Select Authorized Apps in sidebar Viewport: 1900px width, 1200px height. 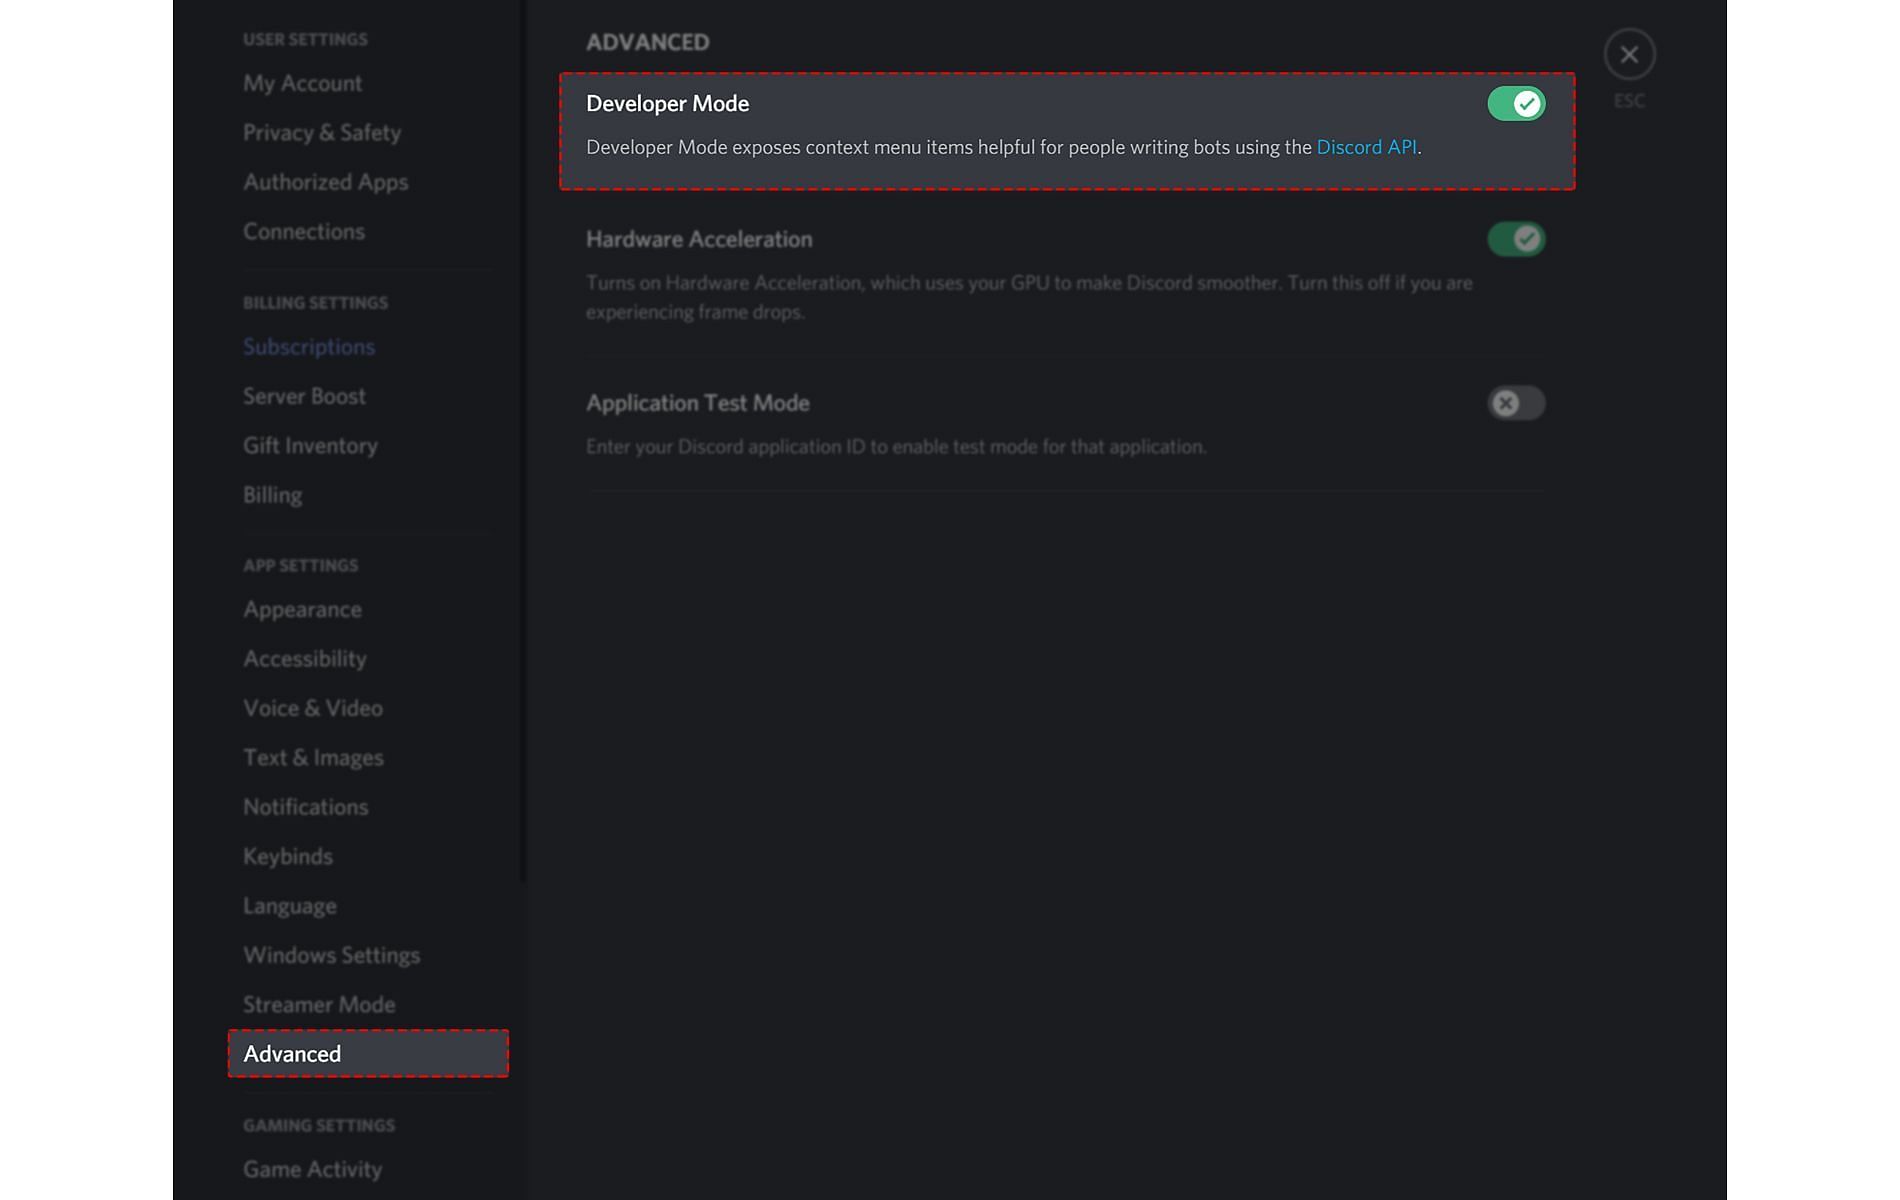tap(325, 182)
